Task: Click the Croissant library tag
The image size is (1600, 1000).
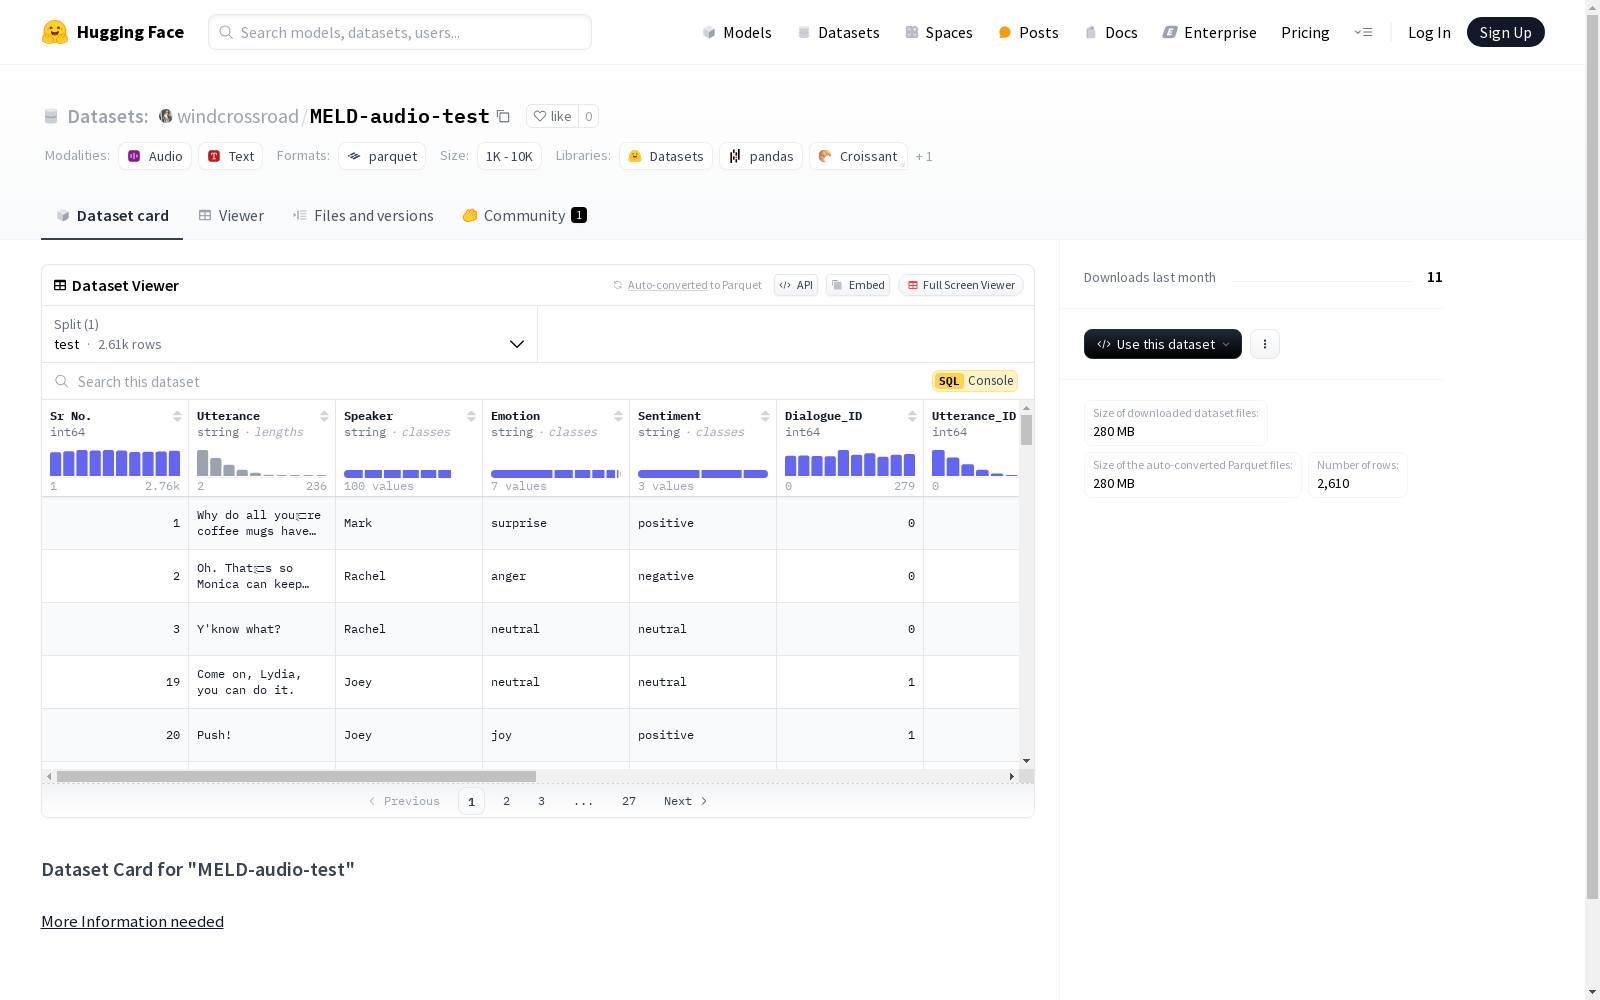Action: coord(858,156)
